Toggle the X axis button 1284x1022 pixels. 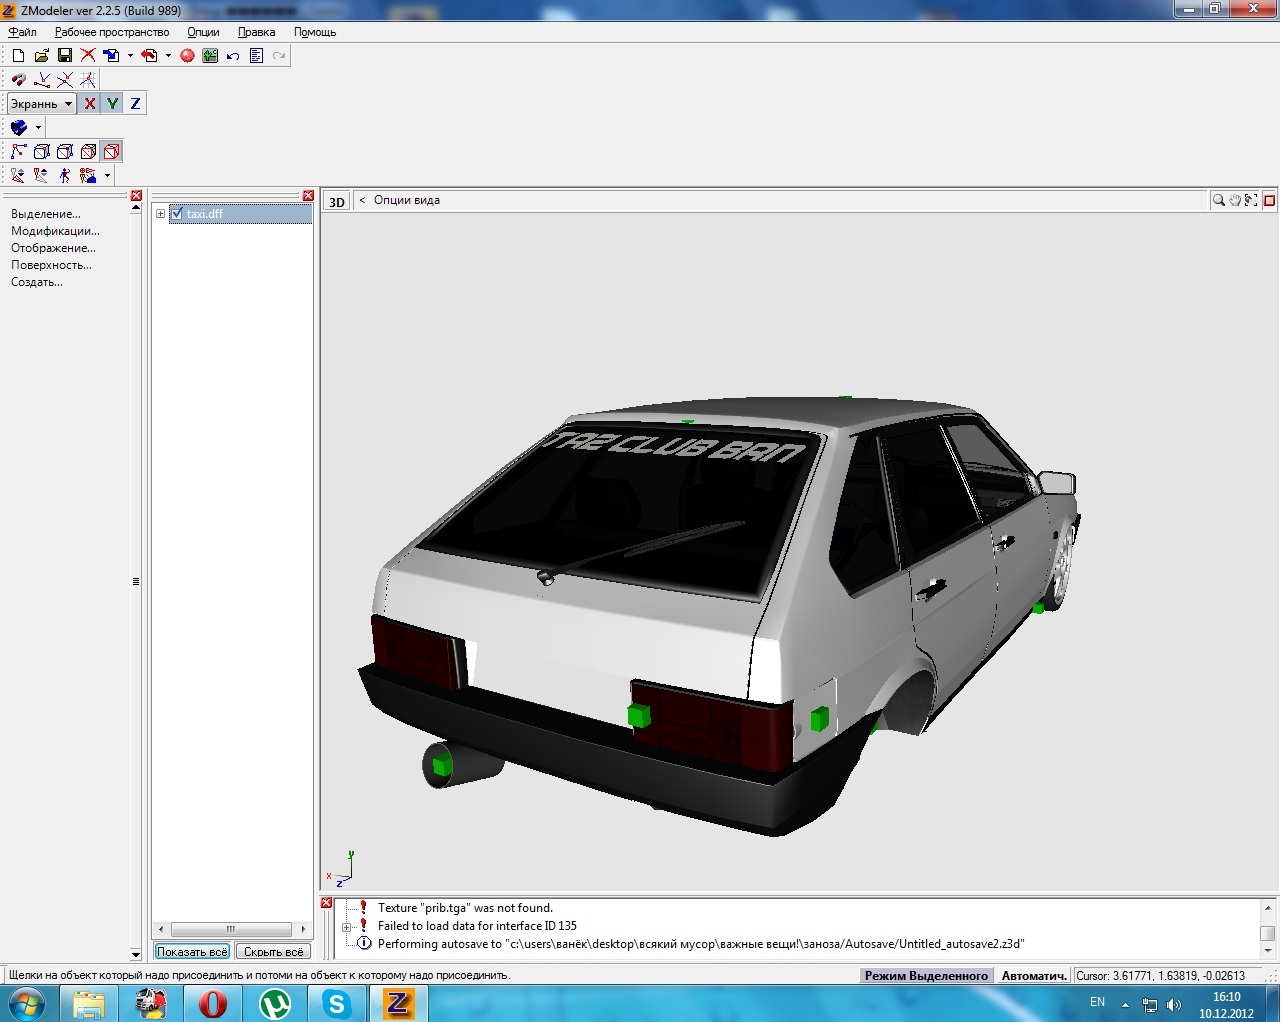[x=90, y=104]
